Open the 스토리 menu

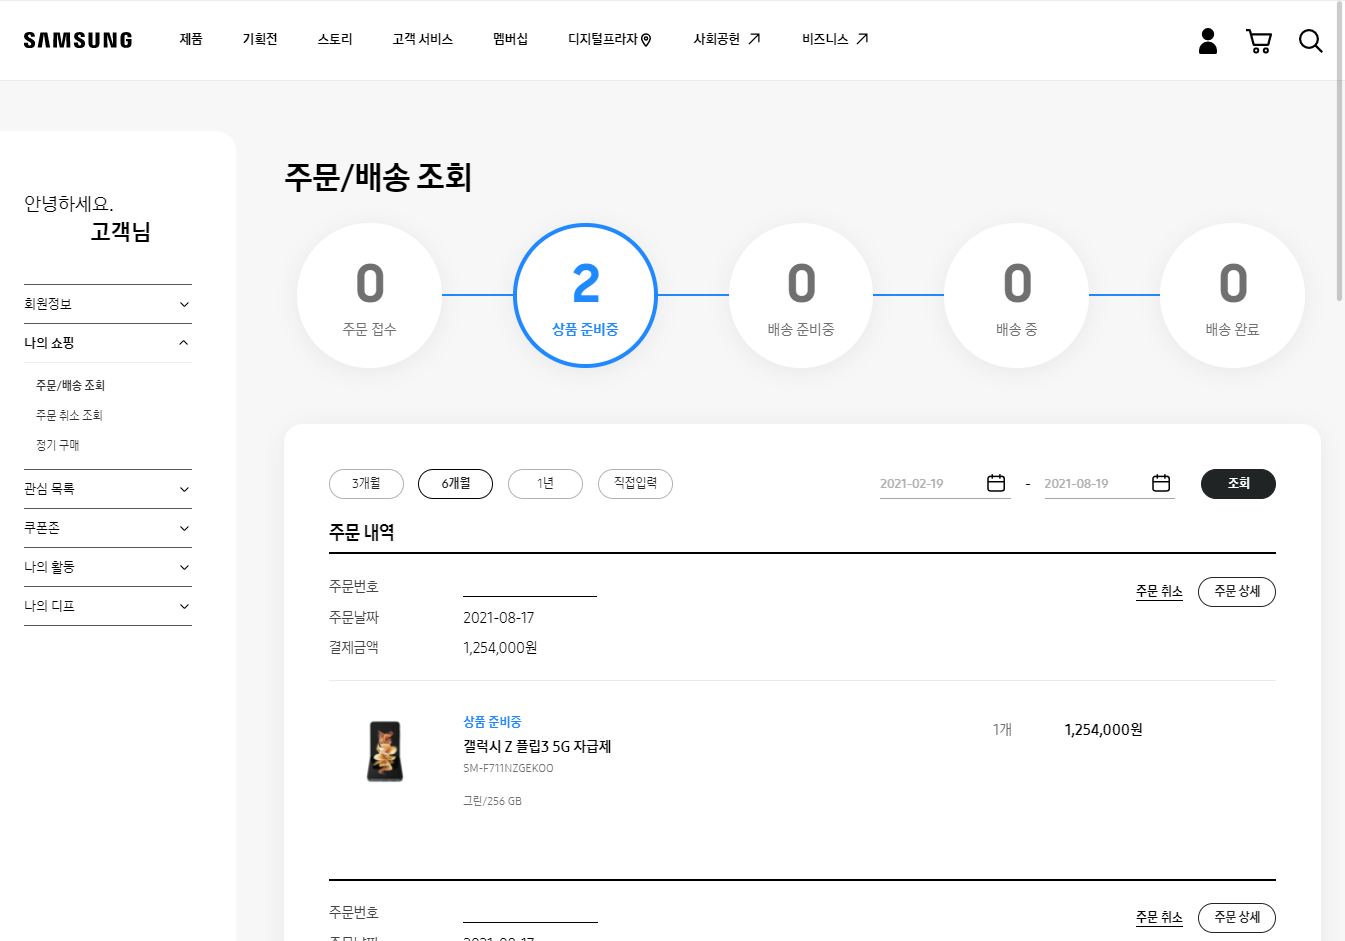(335, 39)
